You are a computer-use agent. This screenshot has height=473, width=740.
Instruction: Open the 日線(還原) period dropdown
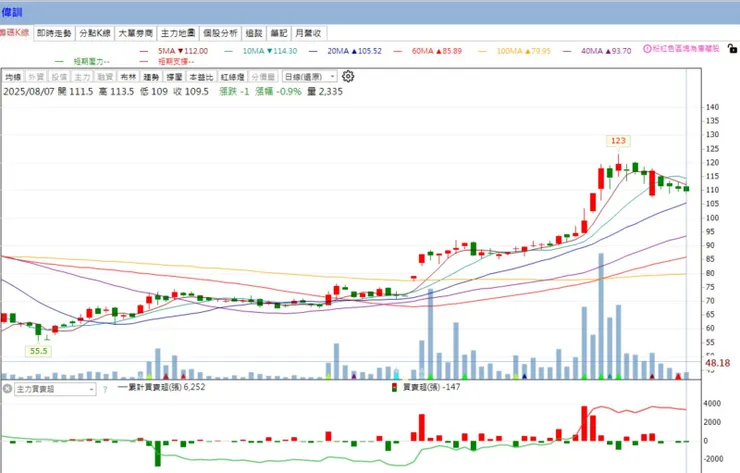pyautogui.click(x=310, y=76)
